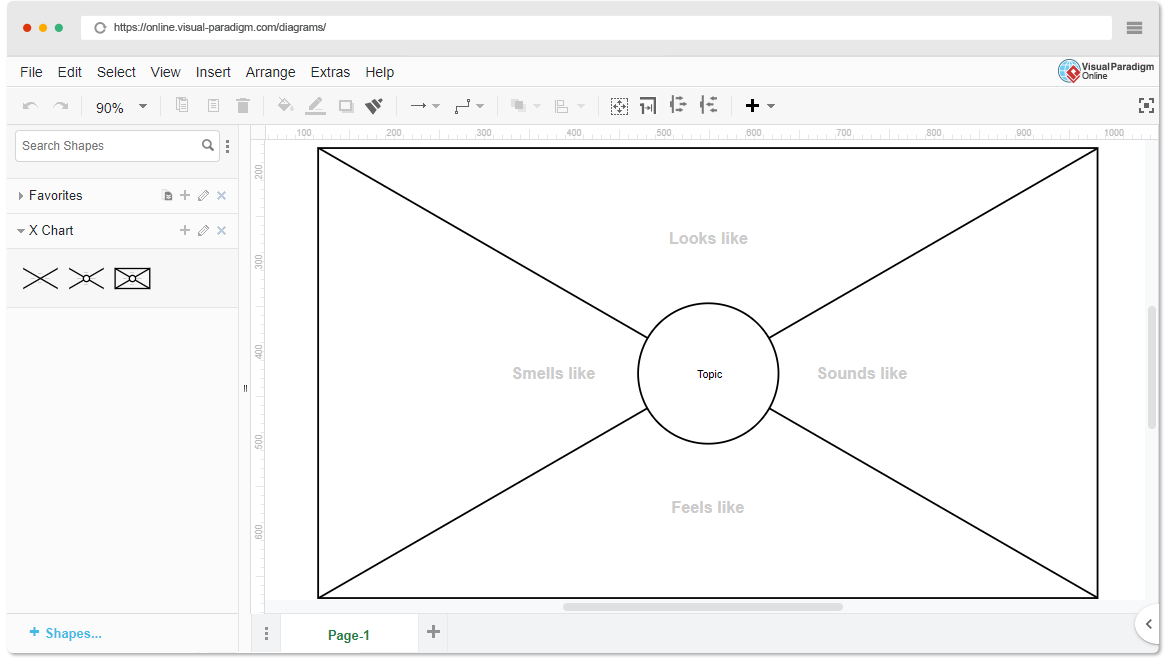Open the View menu

click(166, 72)
